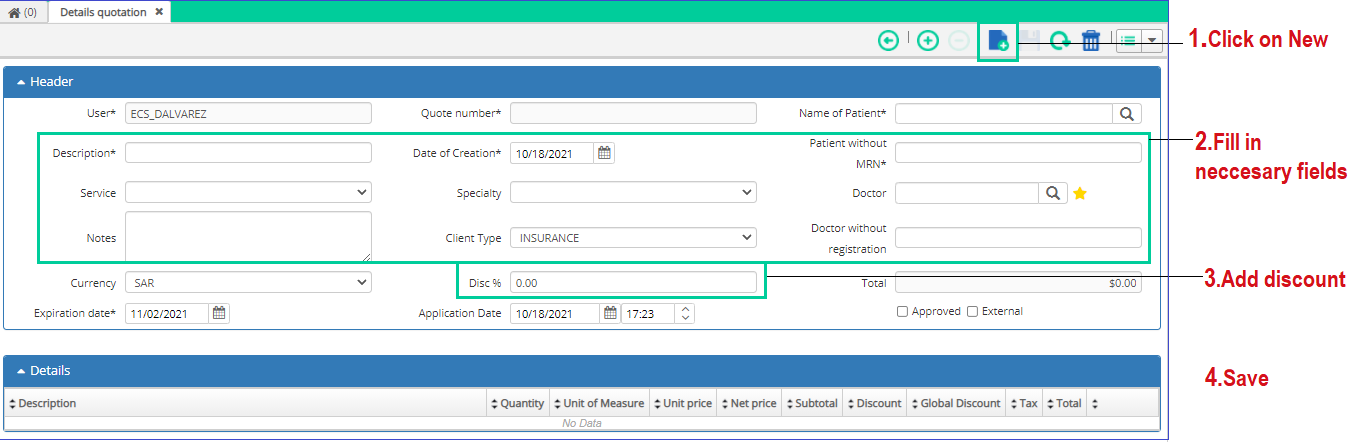Click the trash delete icon
This screenshot has height=442, width=1356.
pos(1091,41)
